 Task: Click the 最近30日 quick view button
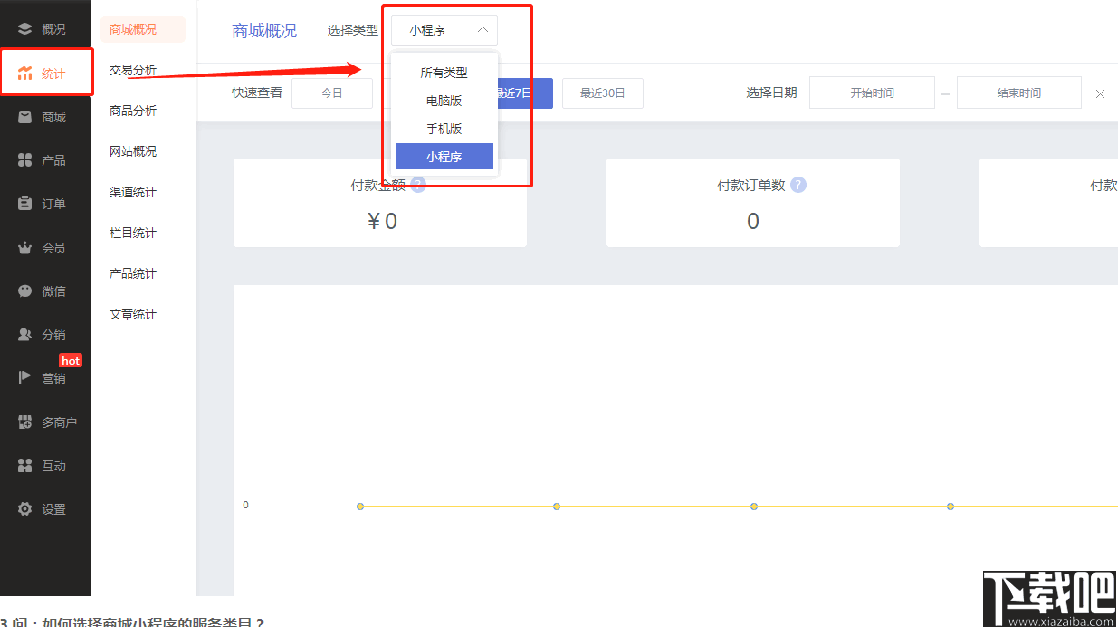[x=602, y=93]
